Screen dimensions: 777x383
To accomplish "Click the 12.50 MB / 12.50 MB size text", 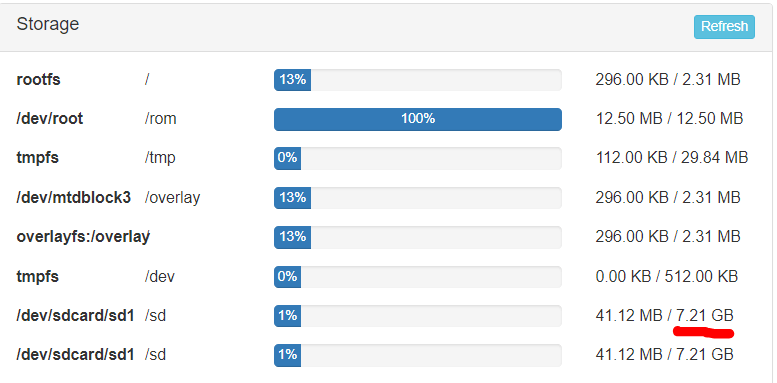I will point(669,119).
